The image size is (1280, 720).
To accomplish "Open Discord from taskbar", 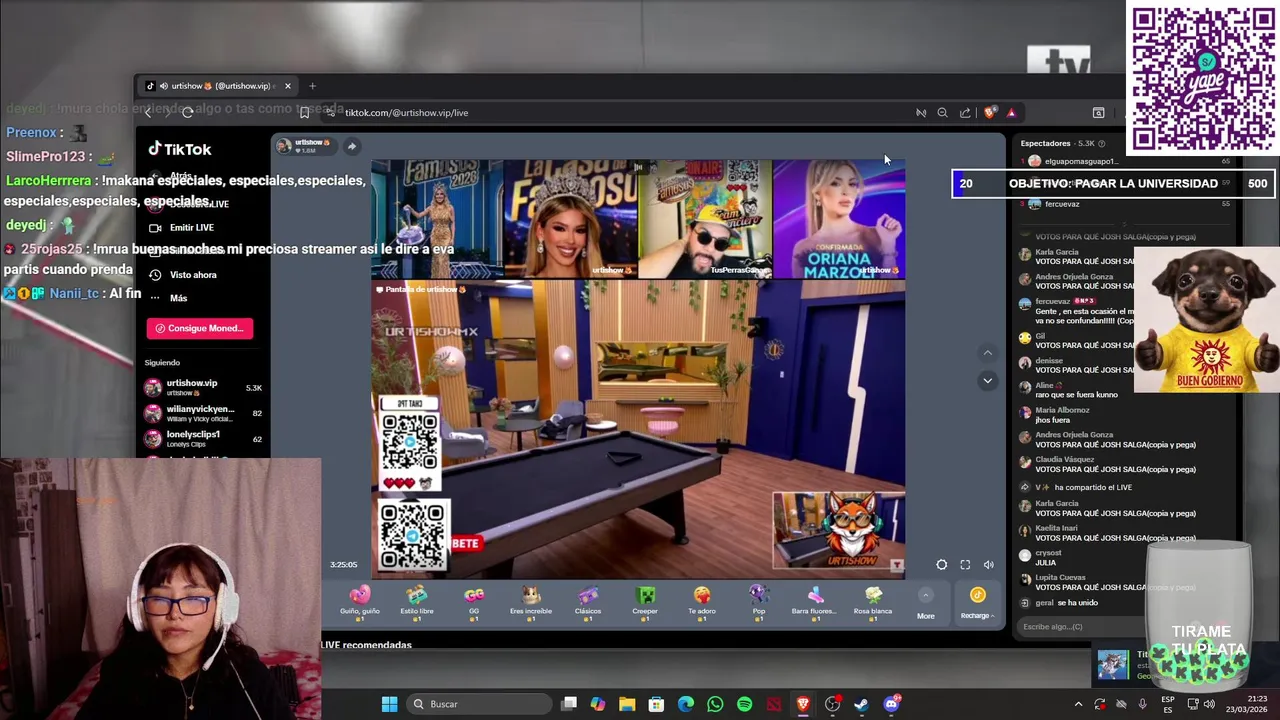I will pos(891,704).
